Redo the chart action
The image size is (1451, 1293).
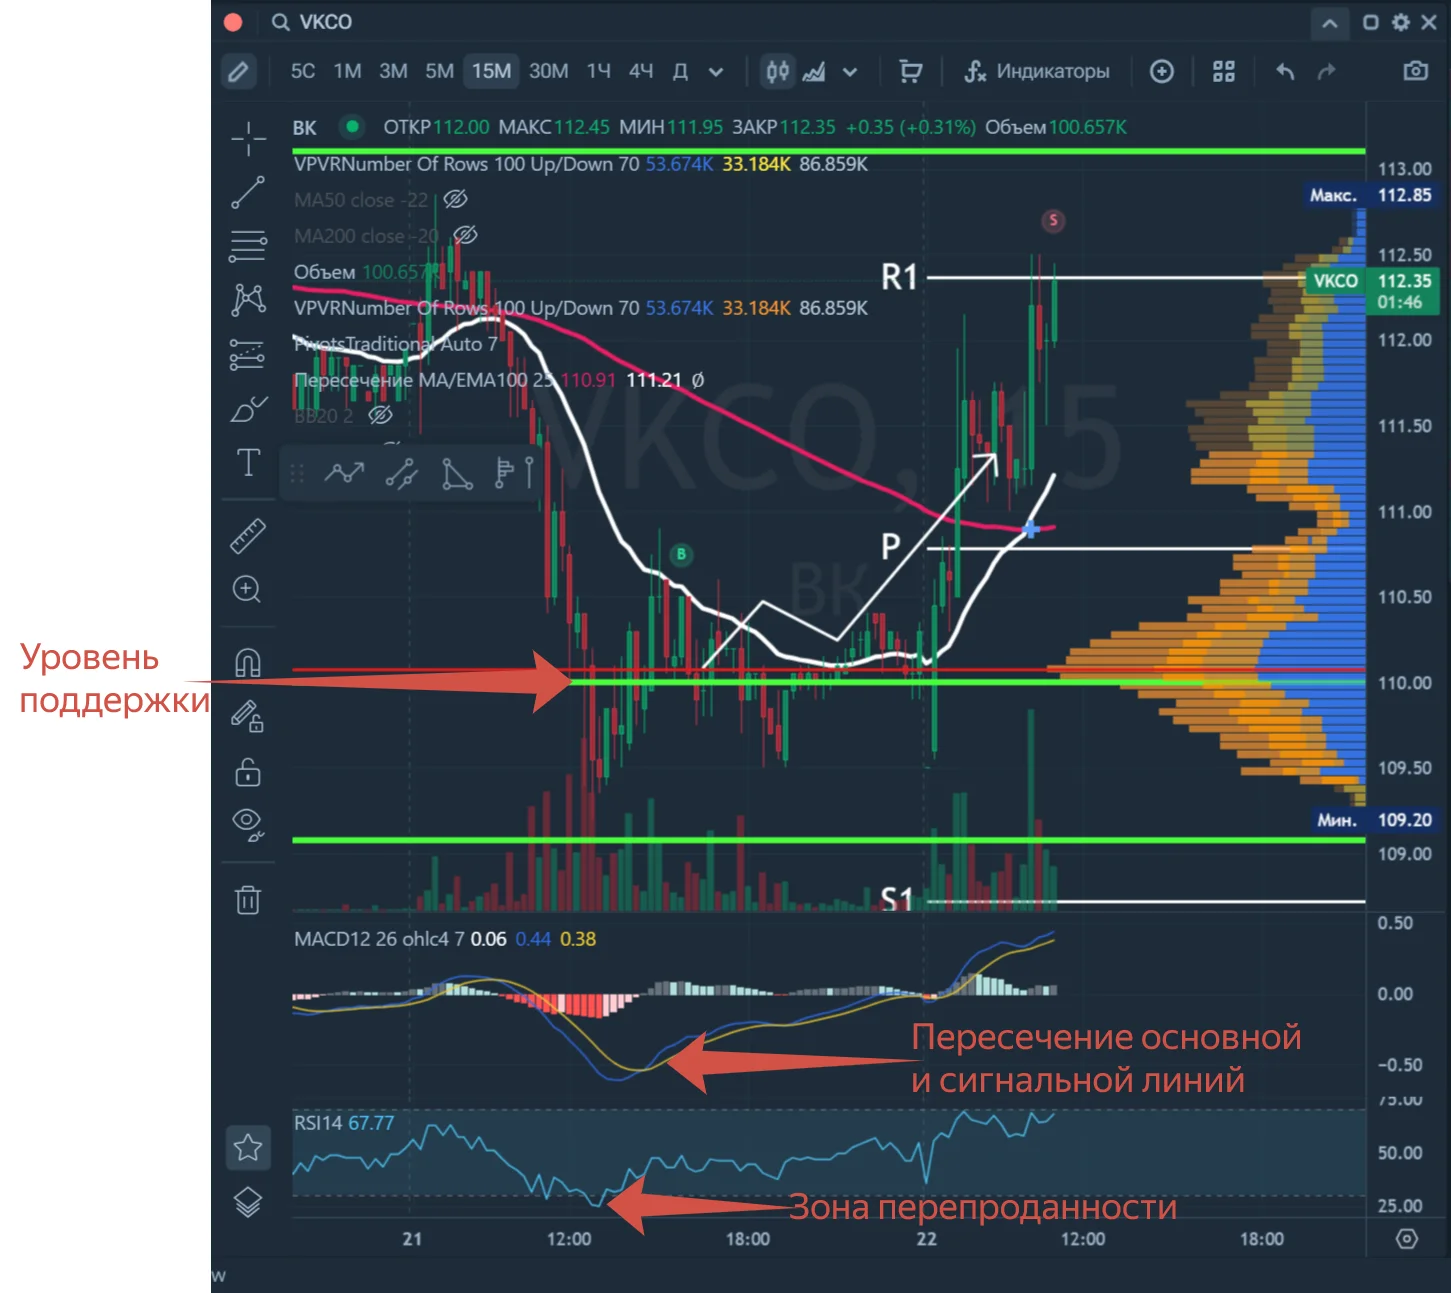(1327, 71)
